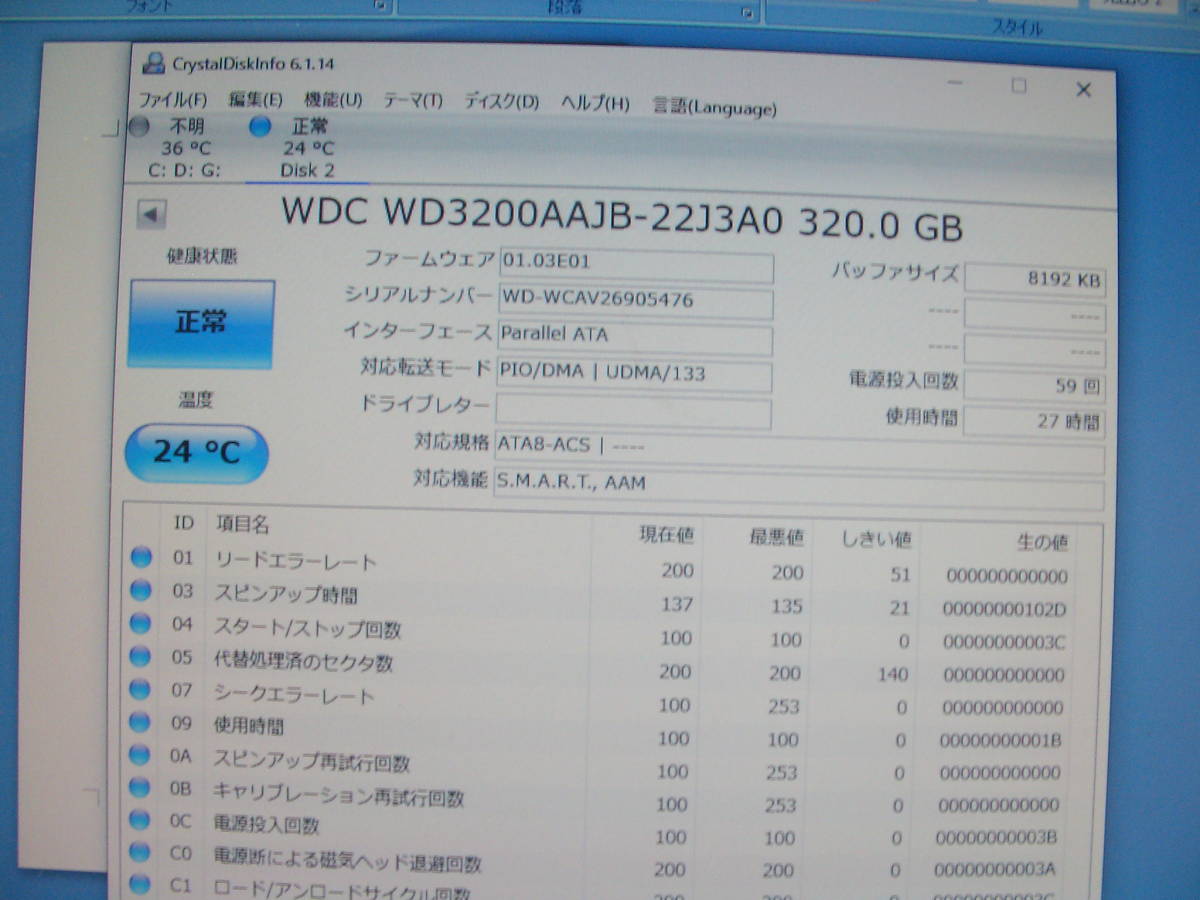Screen dimensions: 1200x900
Task: Click raw value 00000000102D
Action: [1003, 608]
